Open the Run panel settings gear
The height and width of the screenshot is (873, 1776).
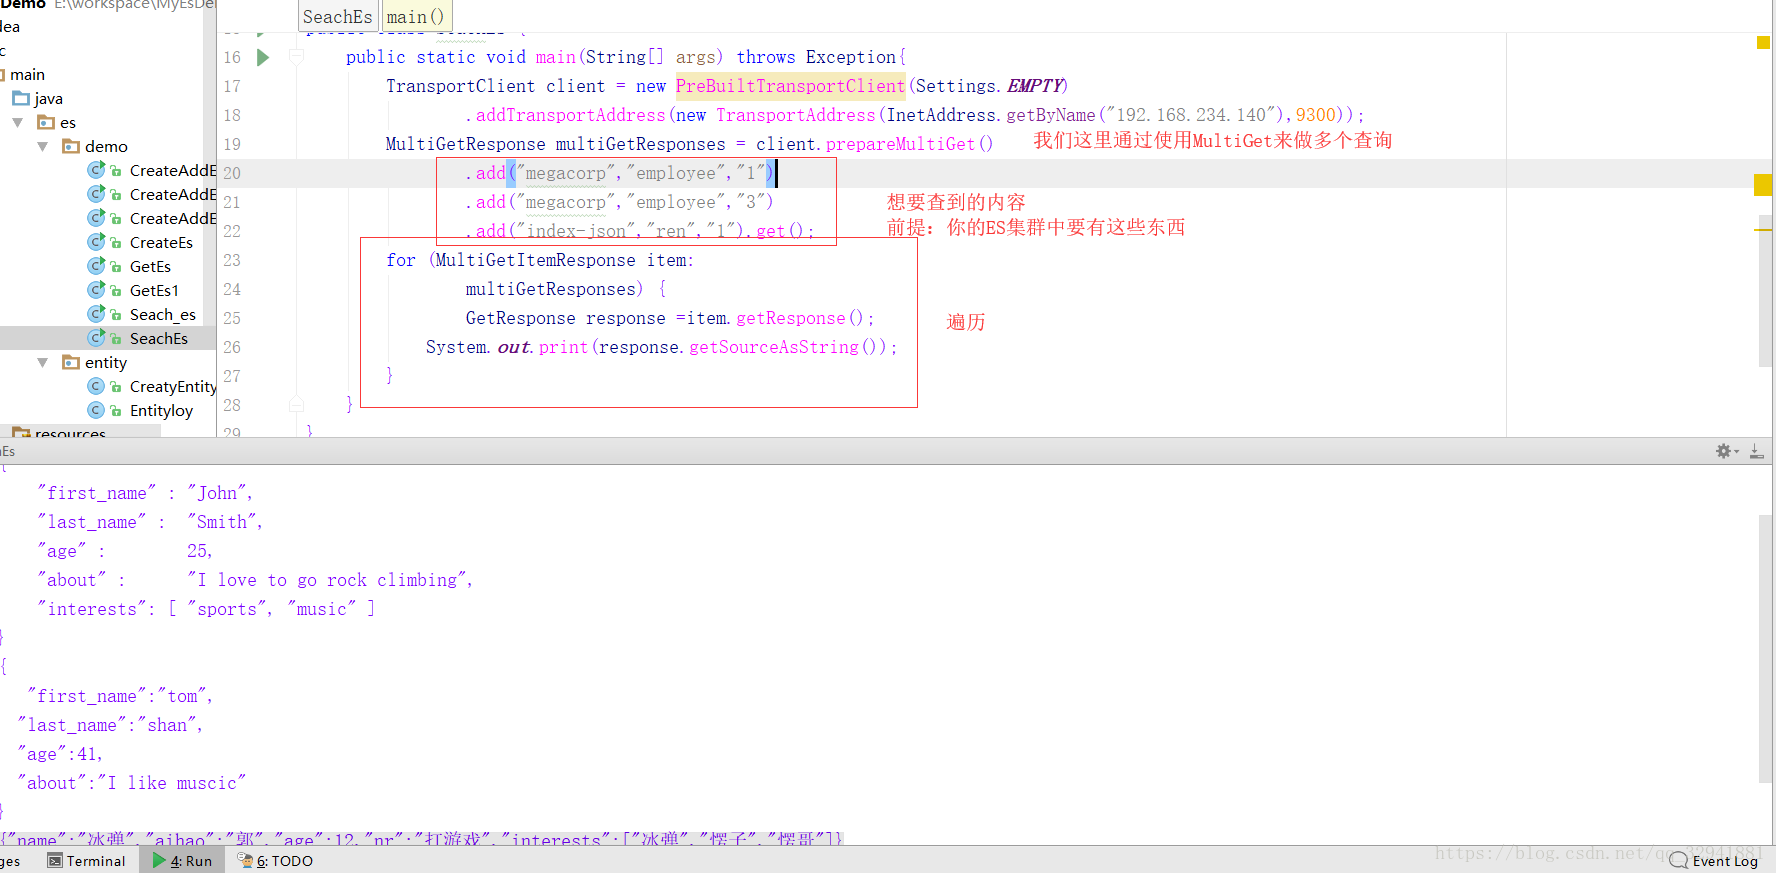pos(1726,451)
